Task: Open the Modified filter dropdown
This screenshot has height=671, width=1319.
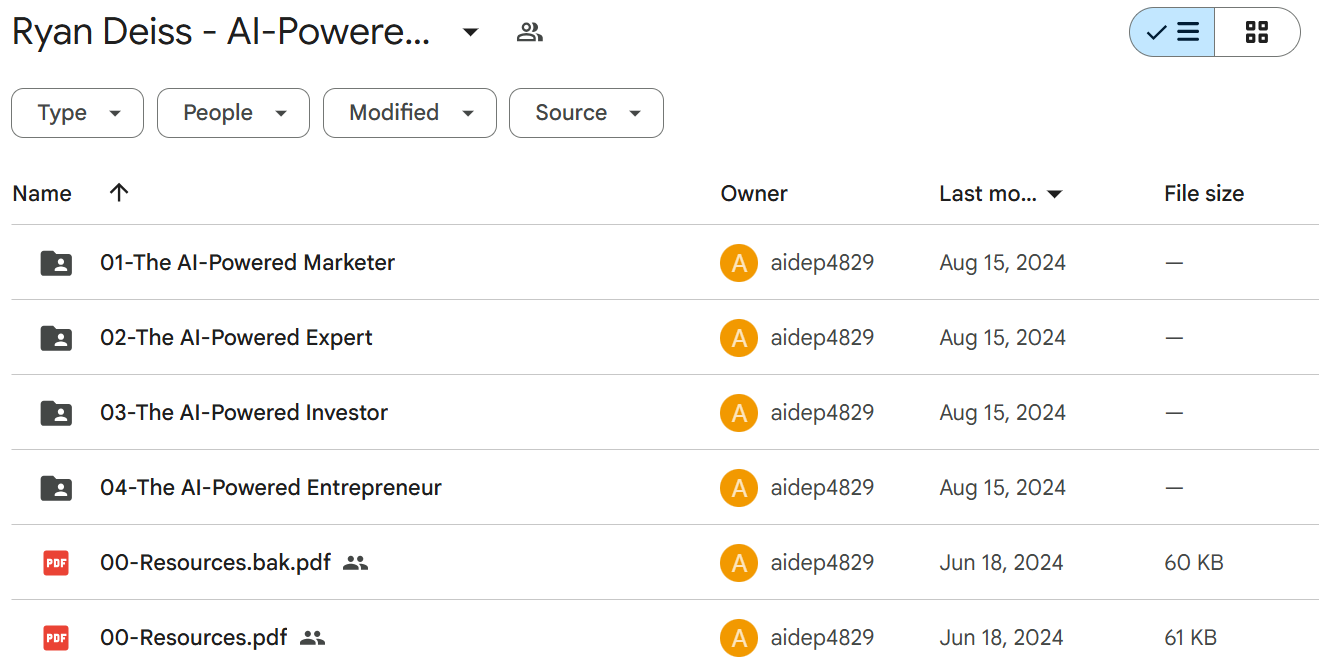Action: click(410, 113)
